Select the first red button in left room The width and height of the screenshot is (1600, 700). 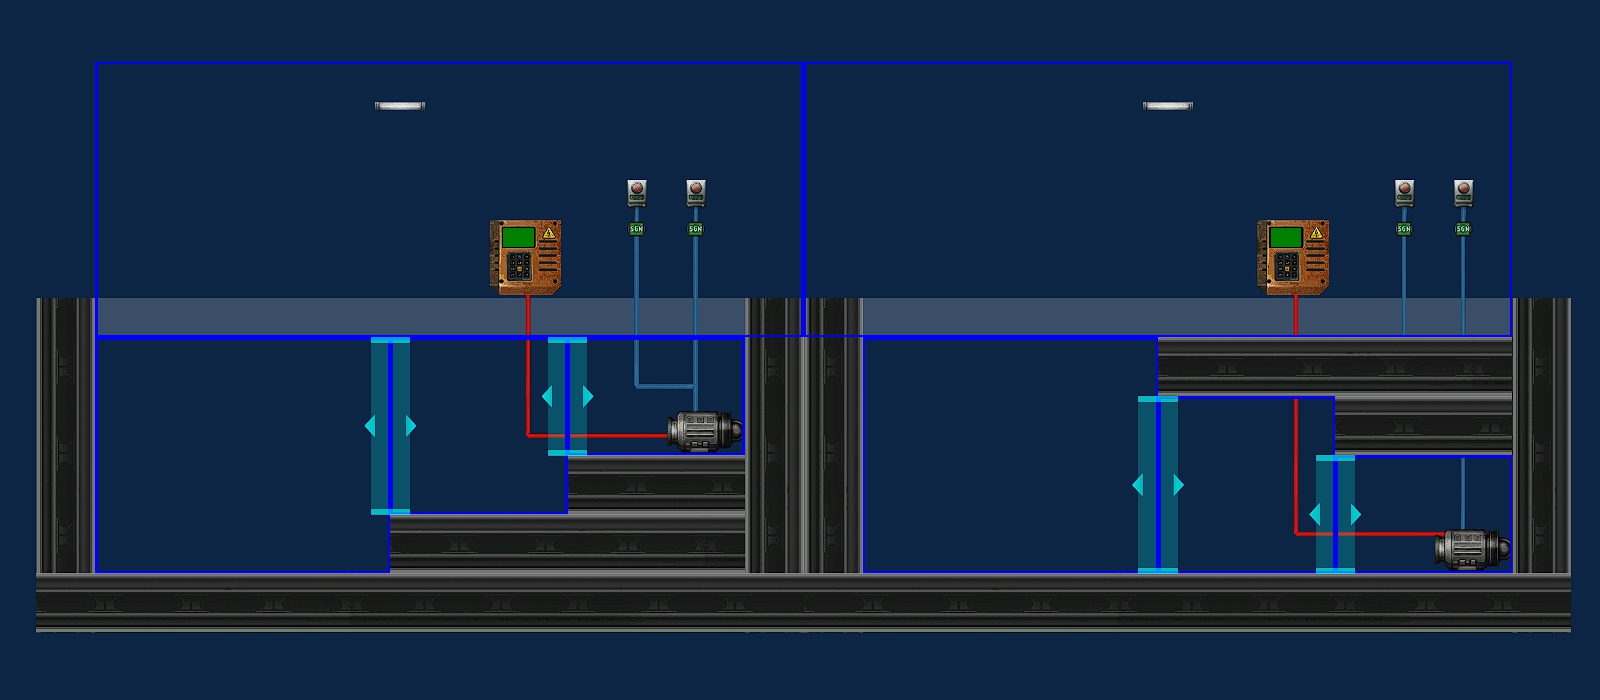(x=637, y=192)
